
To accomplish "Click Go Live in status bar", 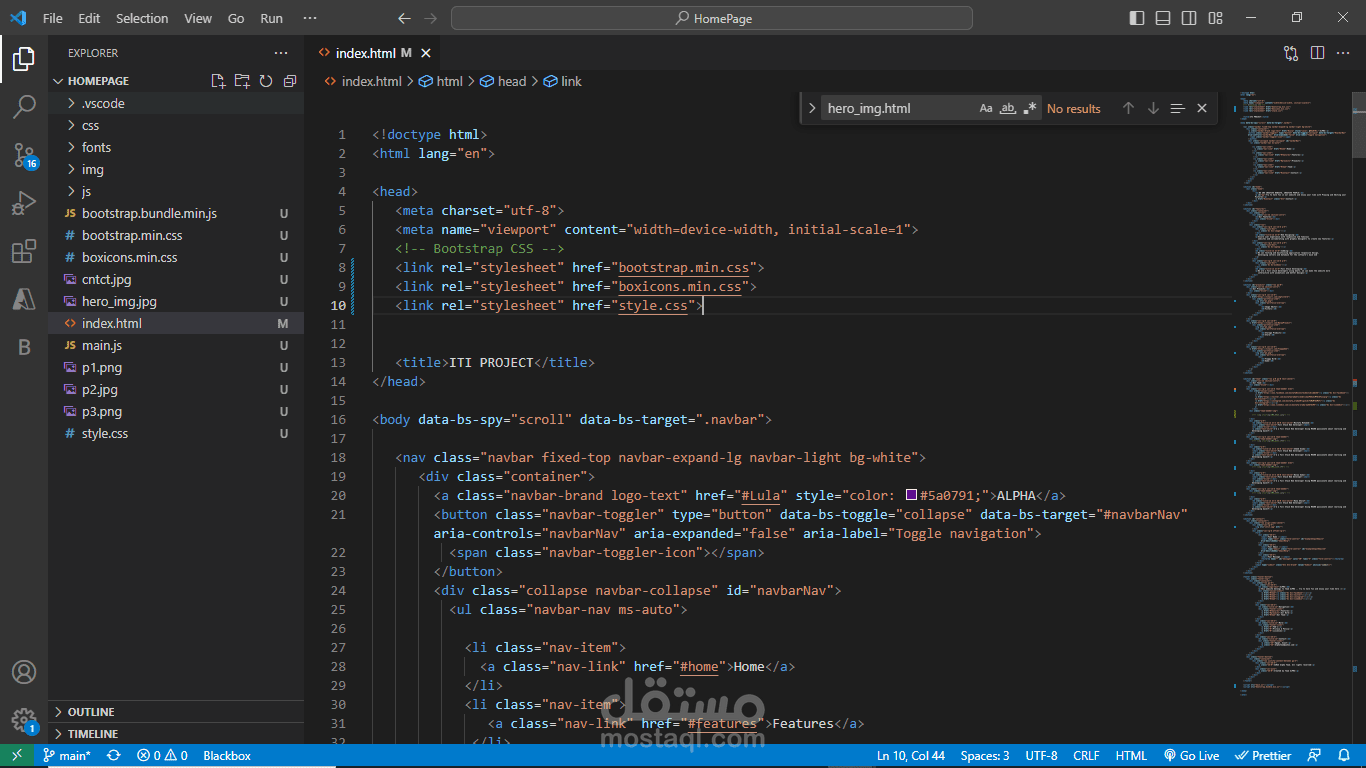I will (x=1191, y=755).
